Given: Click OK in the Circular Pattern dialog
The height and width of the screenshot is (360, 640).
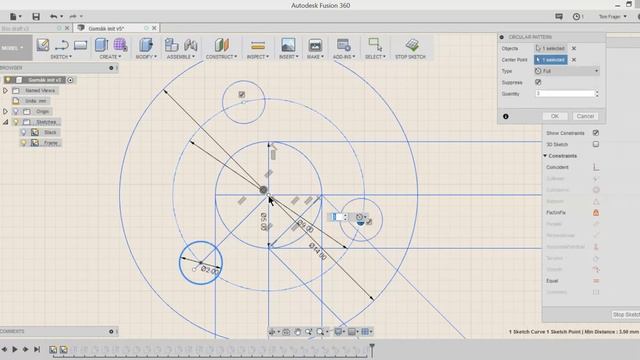Looking at the screenshot, I should pos(555,116).
